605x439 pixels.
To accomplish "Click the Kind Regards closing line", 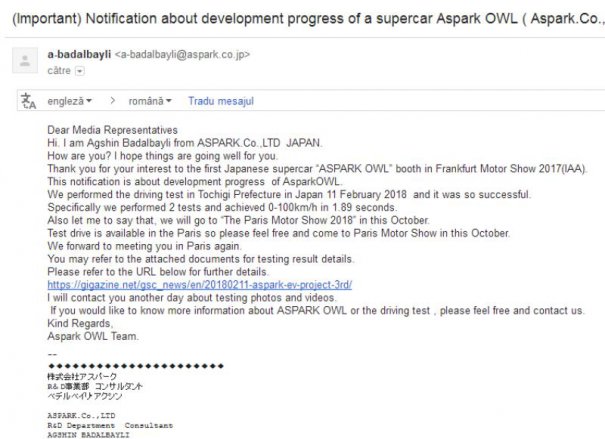I will tap(80, 323).
